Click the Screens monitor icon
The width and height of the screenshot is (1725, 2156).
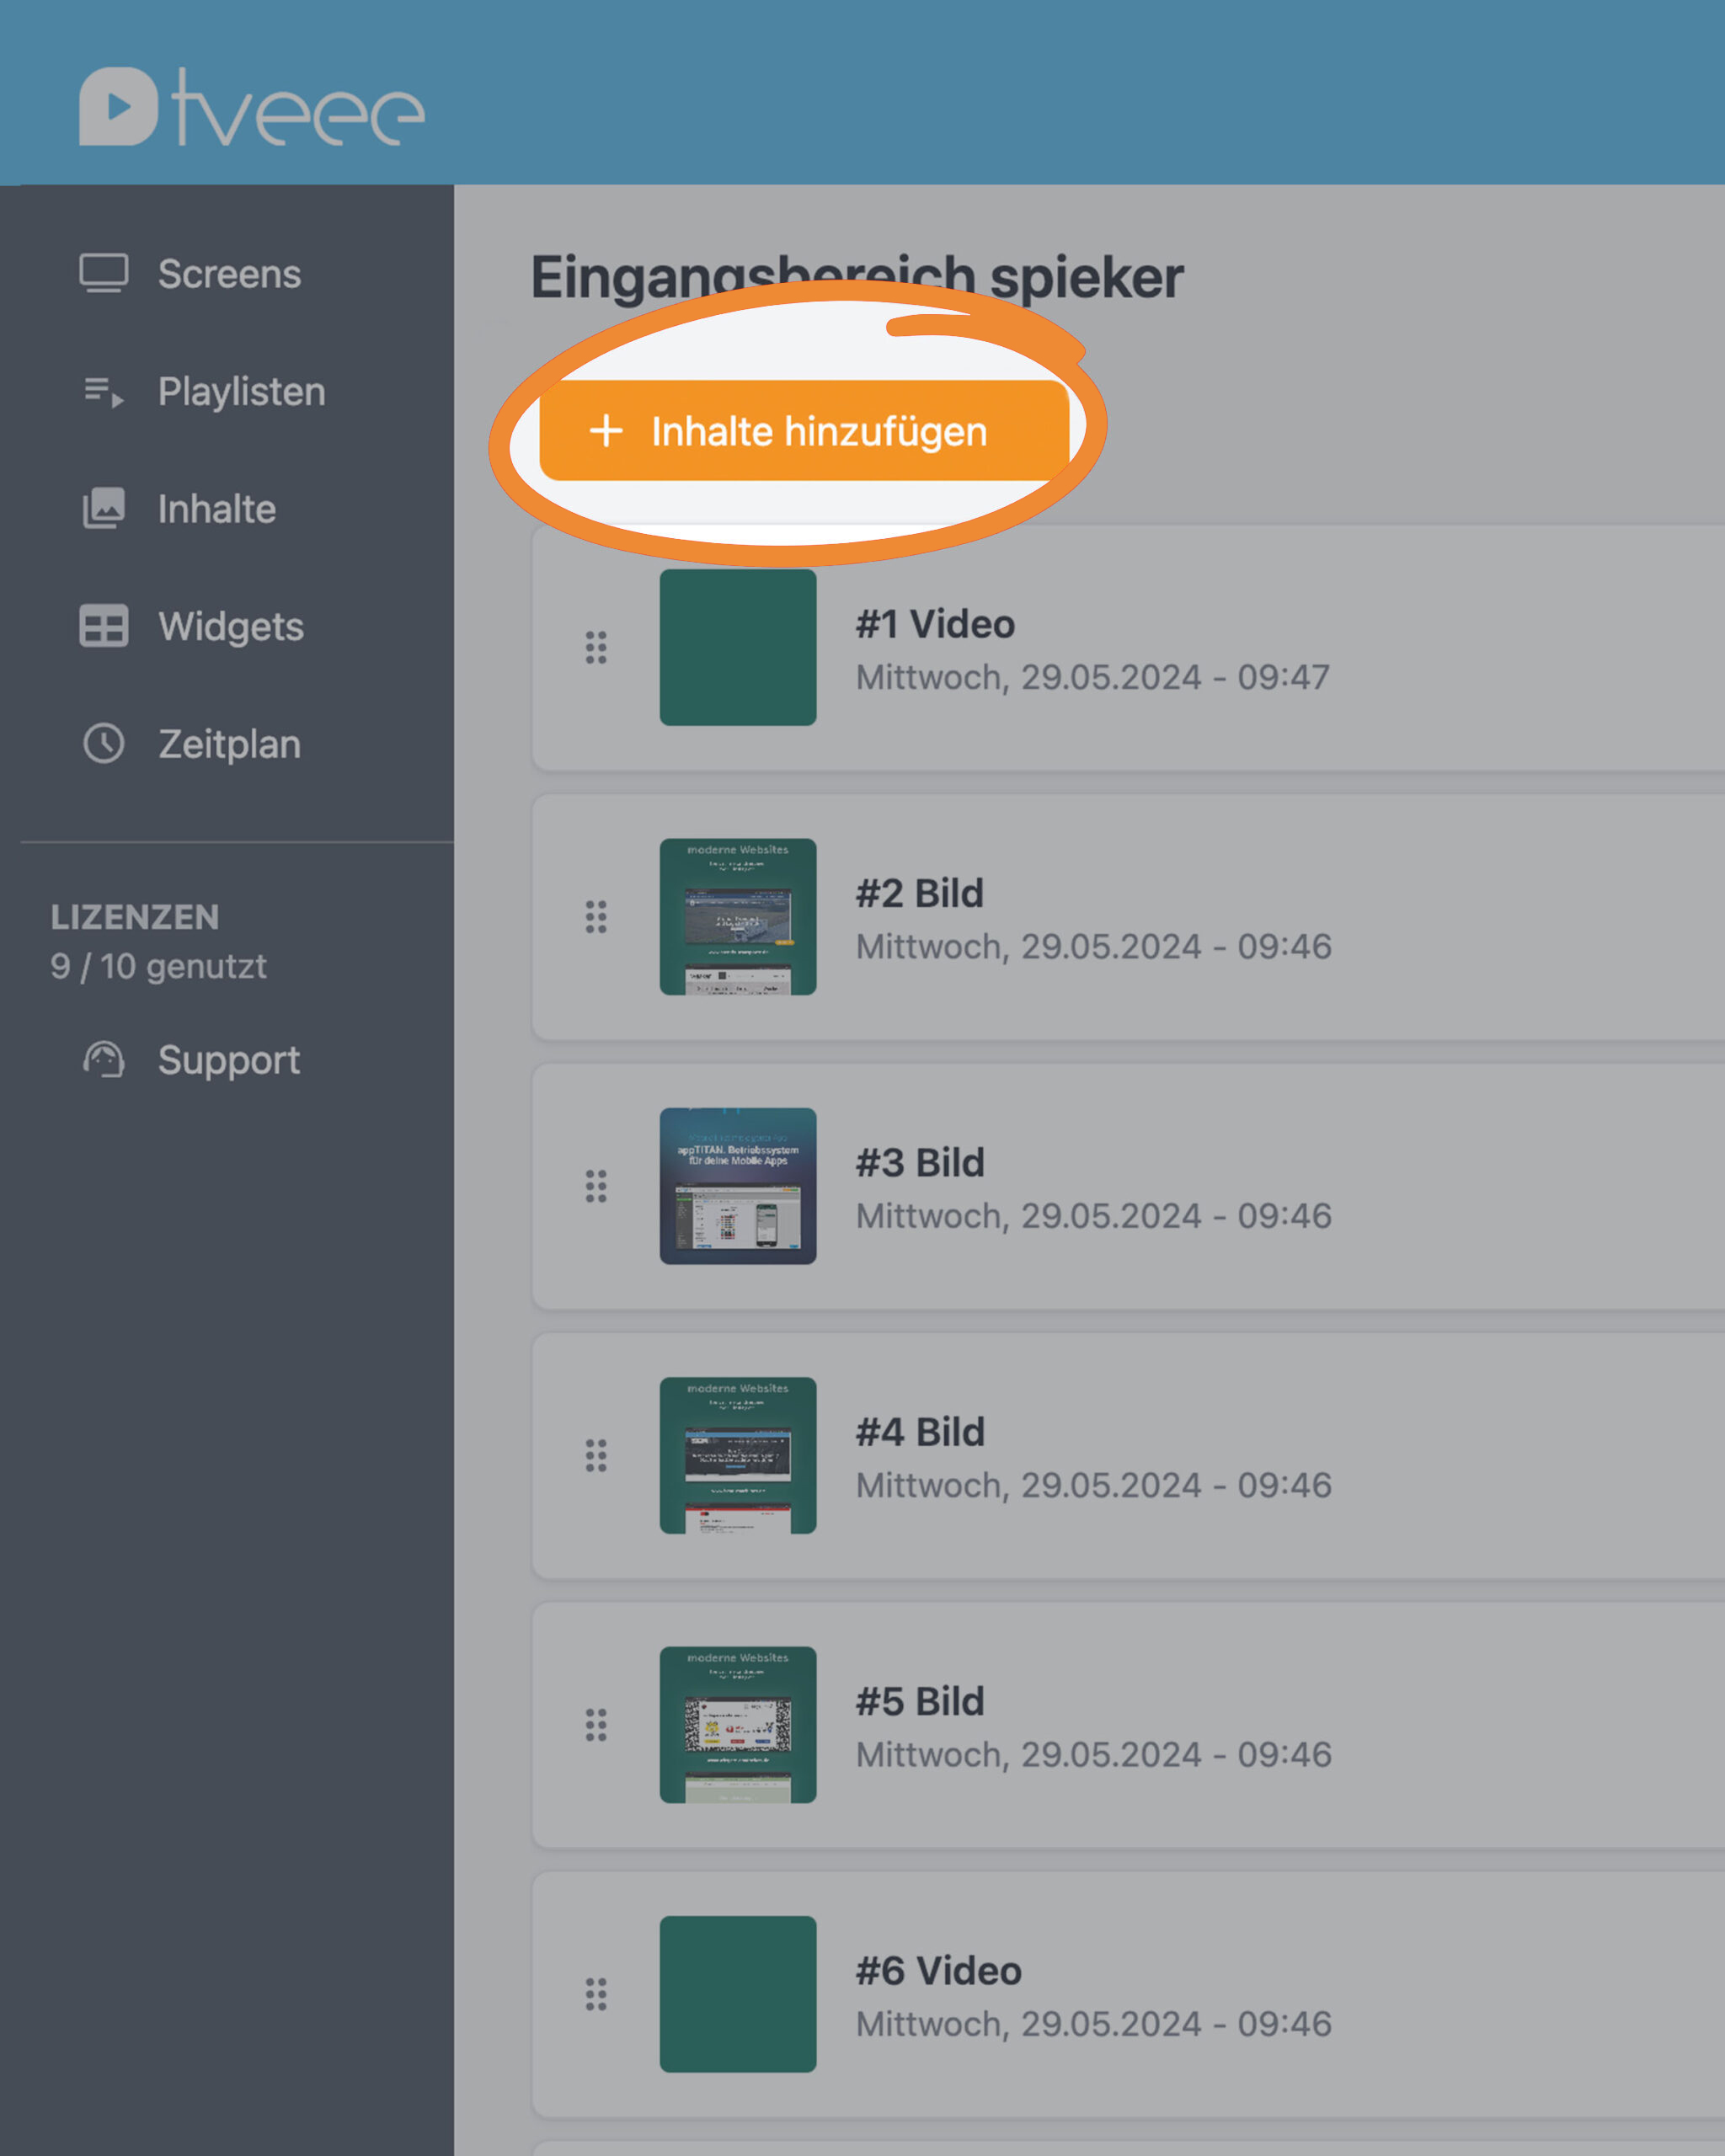(x=104, y=273)
